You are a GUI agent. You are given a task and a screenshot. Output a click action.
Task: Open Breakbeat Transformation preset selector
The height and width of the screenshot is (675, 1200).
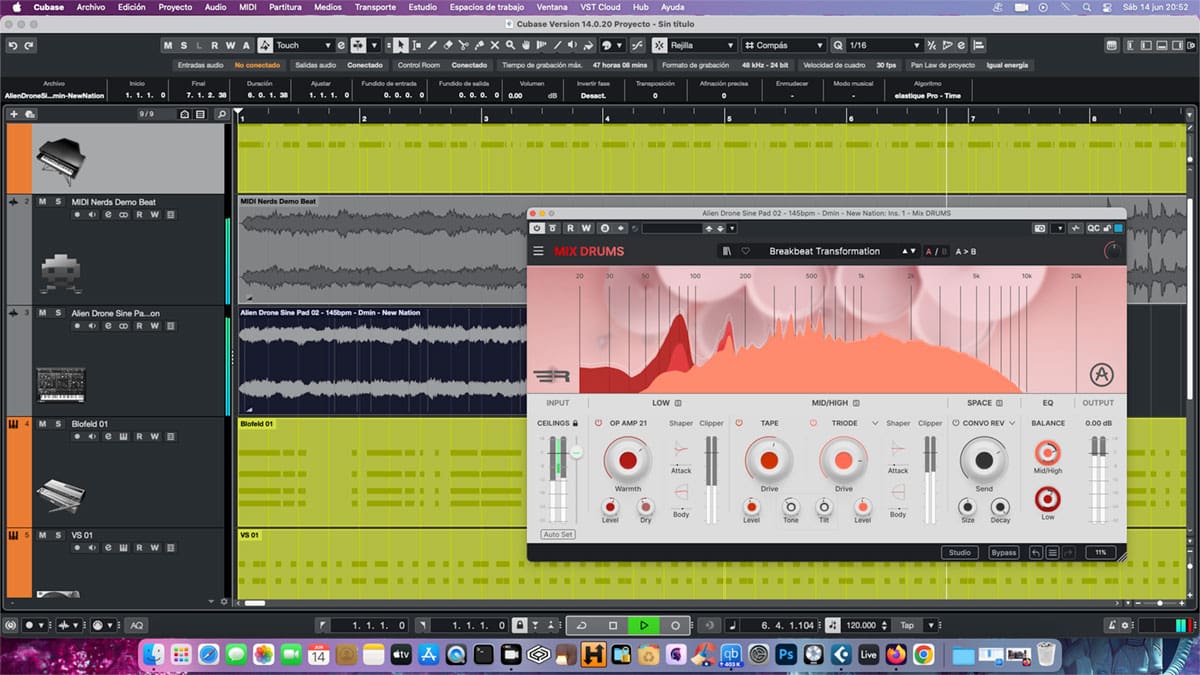point(825,251)
